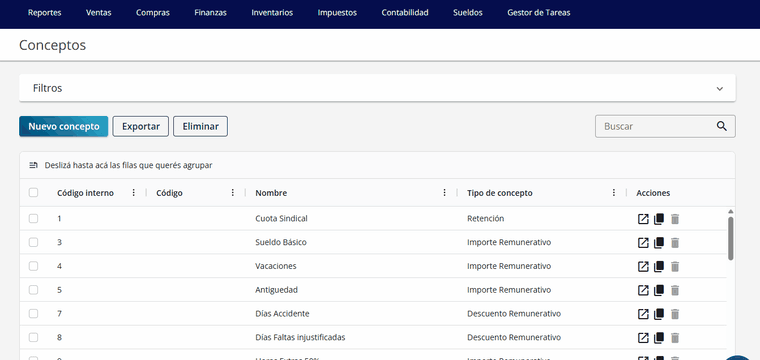Copy the Días Faltas injustificadas concept
760x360 pixels.
(x=658, y=338)
